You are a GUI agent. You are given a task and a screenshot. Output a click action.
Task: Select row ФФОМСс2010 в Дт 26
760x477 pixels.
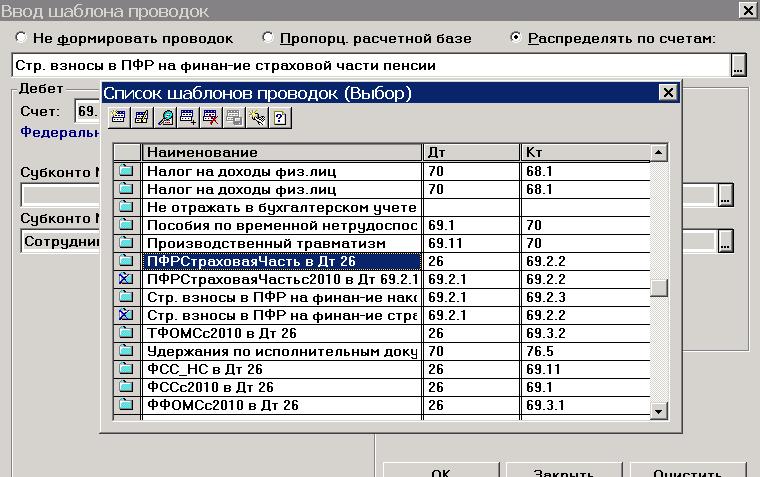(x=382, y=405)
